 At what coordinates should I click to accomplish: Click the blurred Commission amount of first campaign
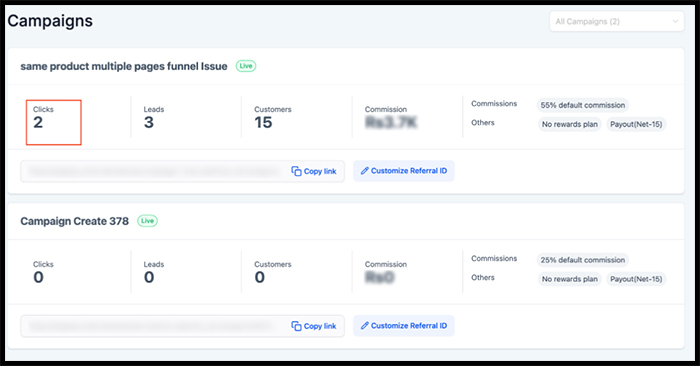391,122
